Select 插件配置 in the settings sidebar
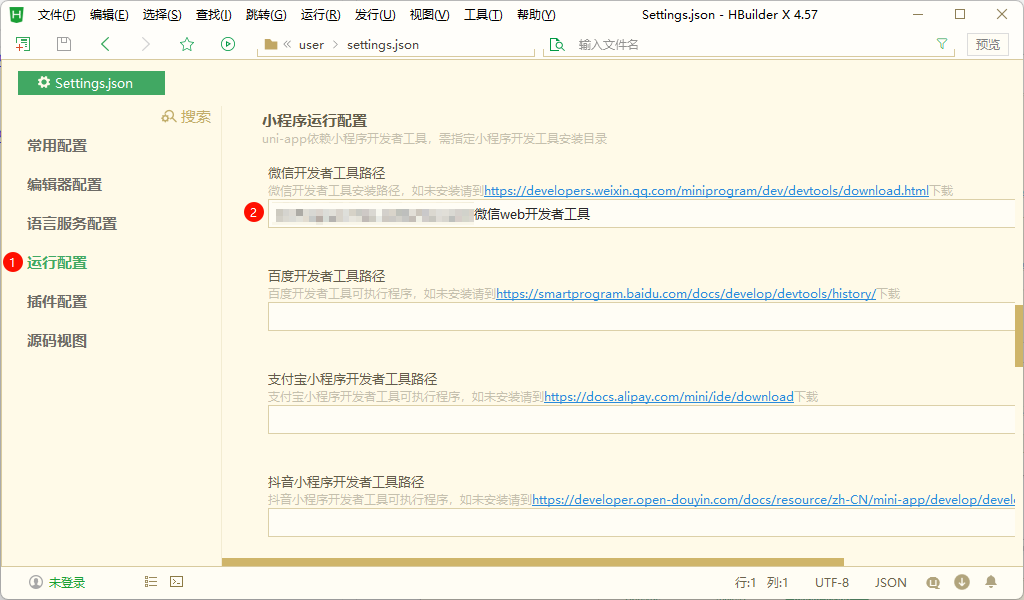The height and width of the screenshot is (600, 1024). [x=57, y=302]
